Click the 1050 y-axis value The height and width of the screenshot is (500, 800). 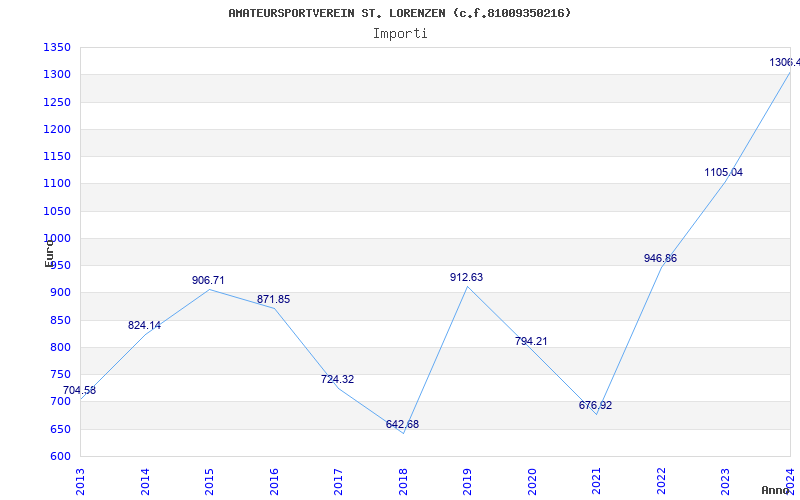[57, 211]
